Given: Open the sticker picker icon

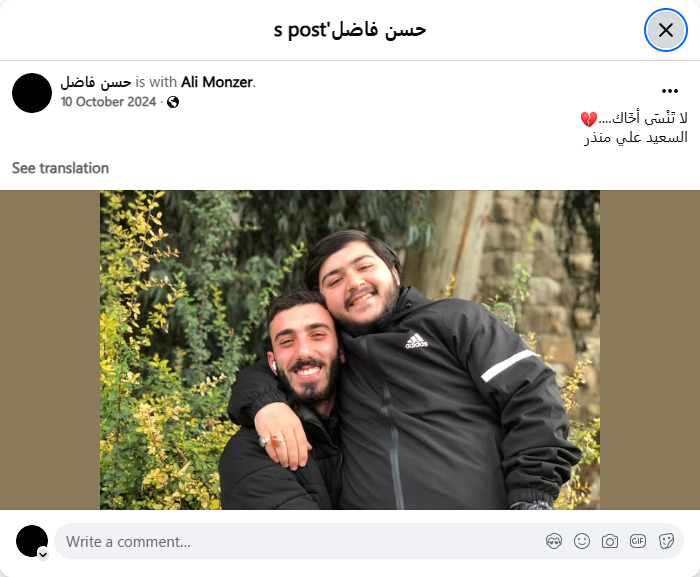Looking at the screenshot, I should click(x=666, y=541).
